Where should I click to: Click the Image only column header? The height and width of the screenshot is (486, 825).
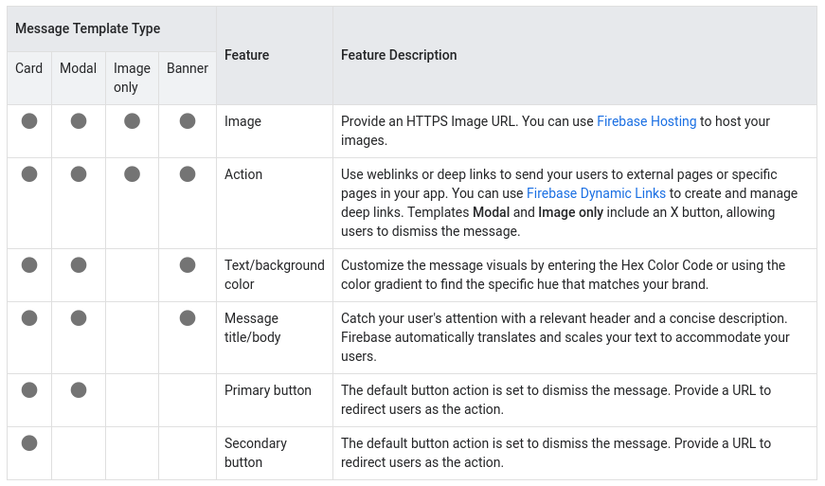131,78
